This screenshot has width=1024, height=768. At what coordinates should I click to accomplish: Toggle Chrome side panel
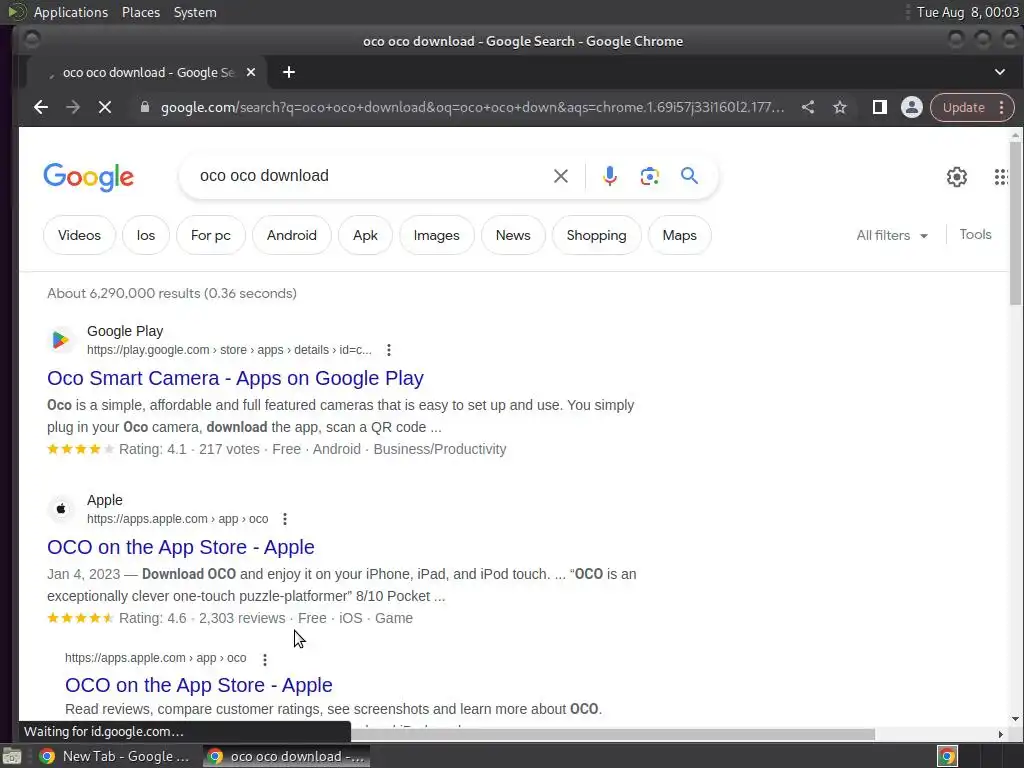(880, 107)
